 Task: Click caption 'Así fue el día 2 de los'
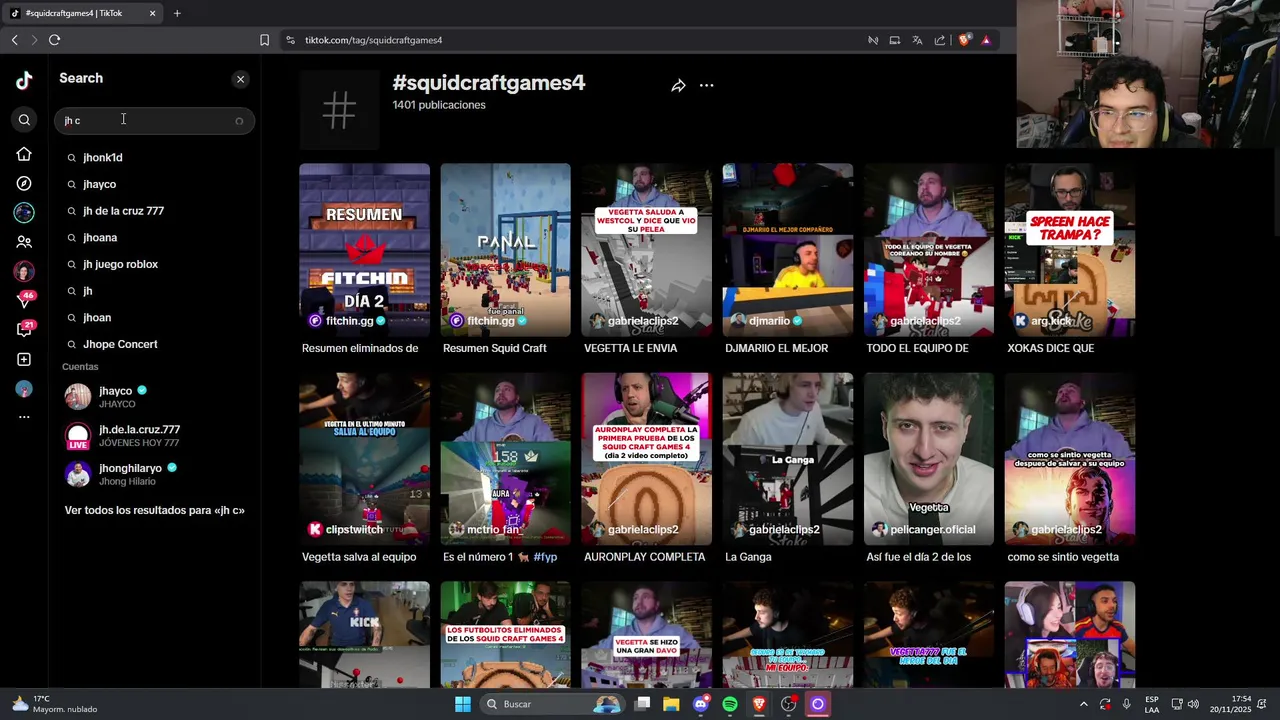click(918, 557)
